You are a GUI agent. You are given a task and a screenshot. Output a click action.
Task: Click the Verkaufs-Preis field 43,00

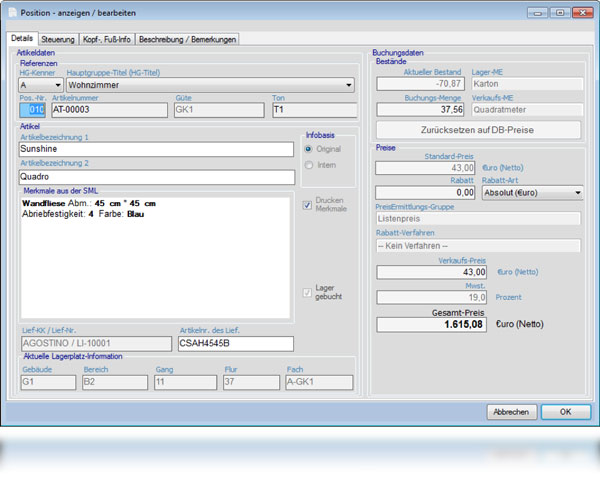pyautogui.click(x=432, y=272)
